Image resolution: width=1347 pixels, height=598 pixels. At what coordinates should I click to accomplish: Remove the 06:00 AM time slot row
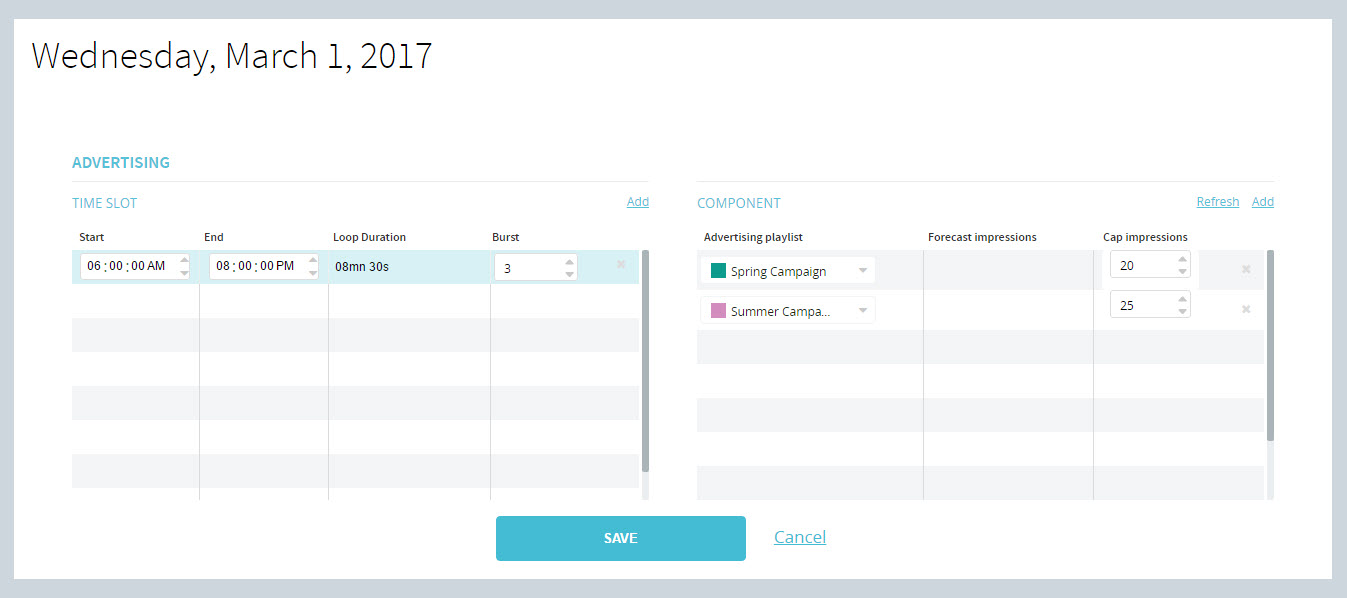coord(621,265)
